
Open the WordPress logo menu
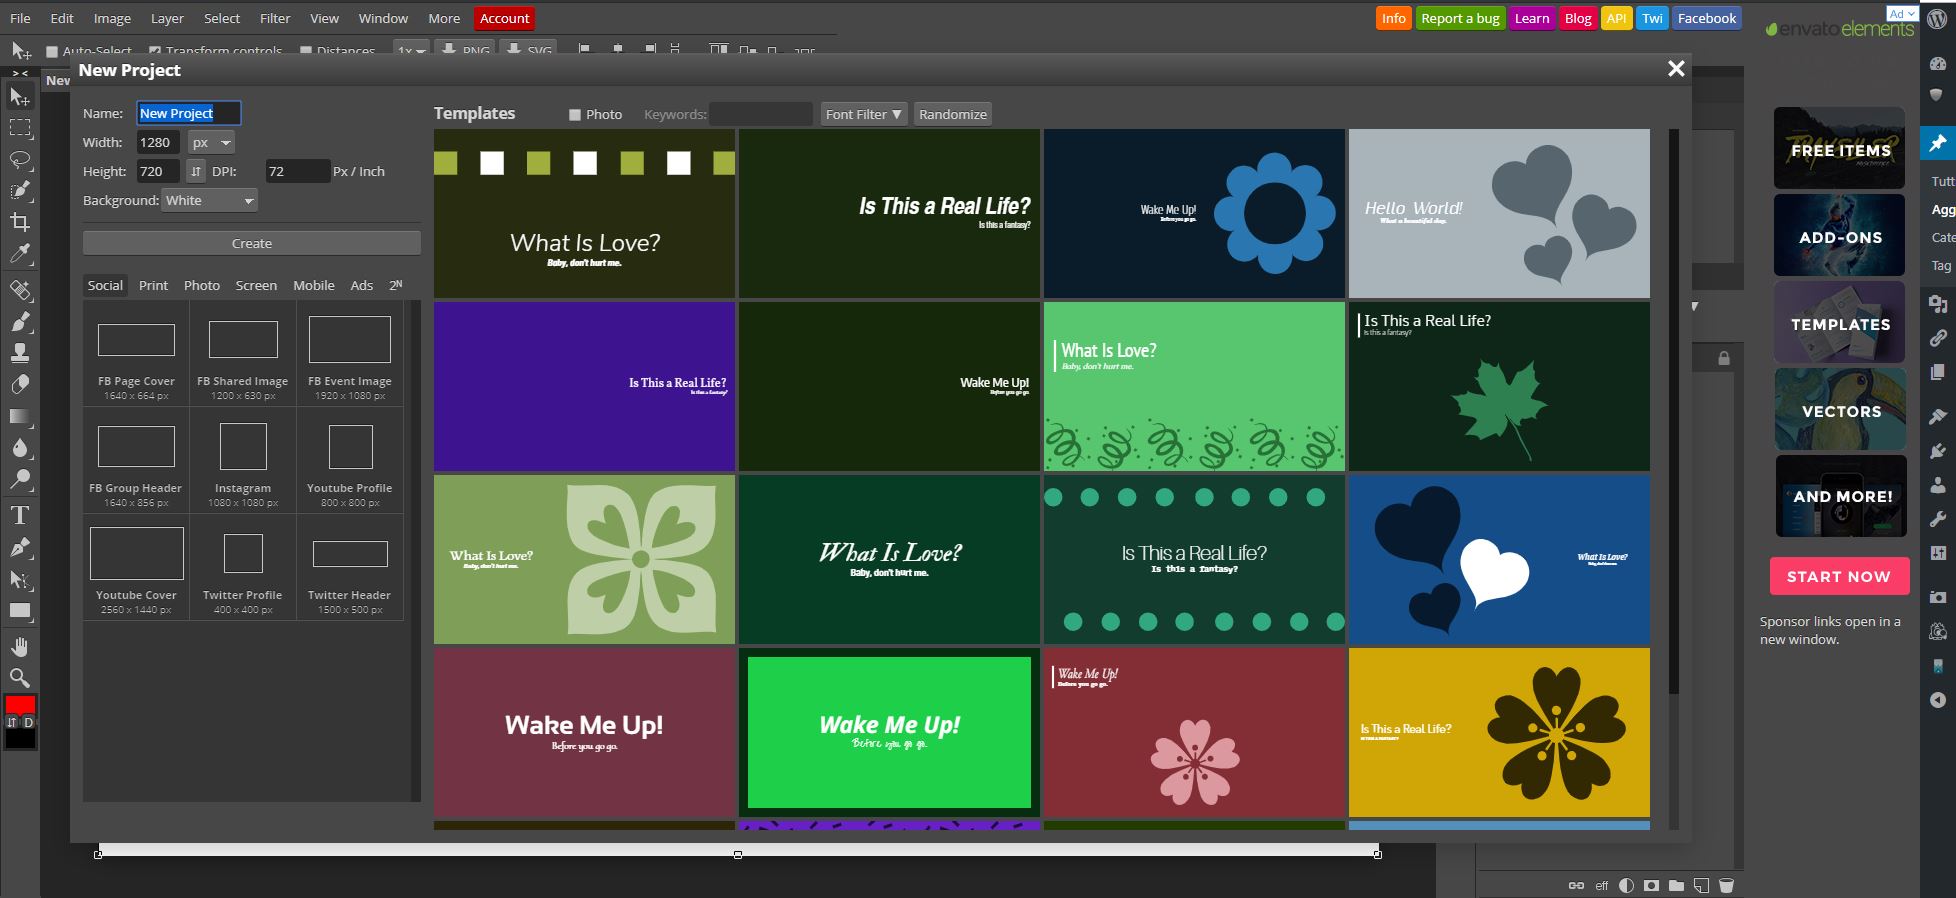click(1938, 19)
